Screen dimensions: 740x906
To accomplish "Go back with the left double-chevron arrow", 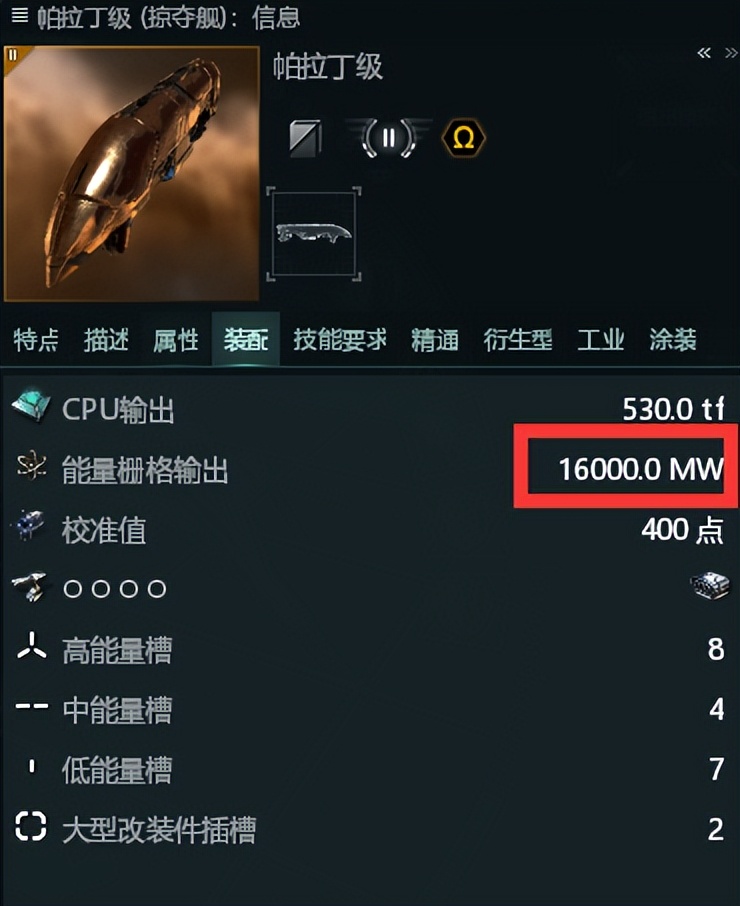I will point(704,54).
